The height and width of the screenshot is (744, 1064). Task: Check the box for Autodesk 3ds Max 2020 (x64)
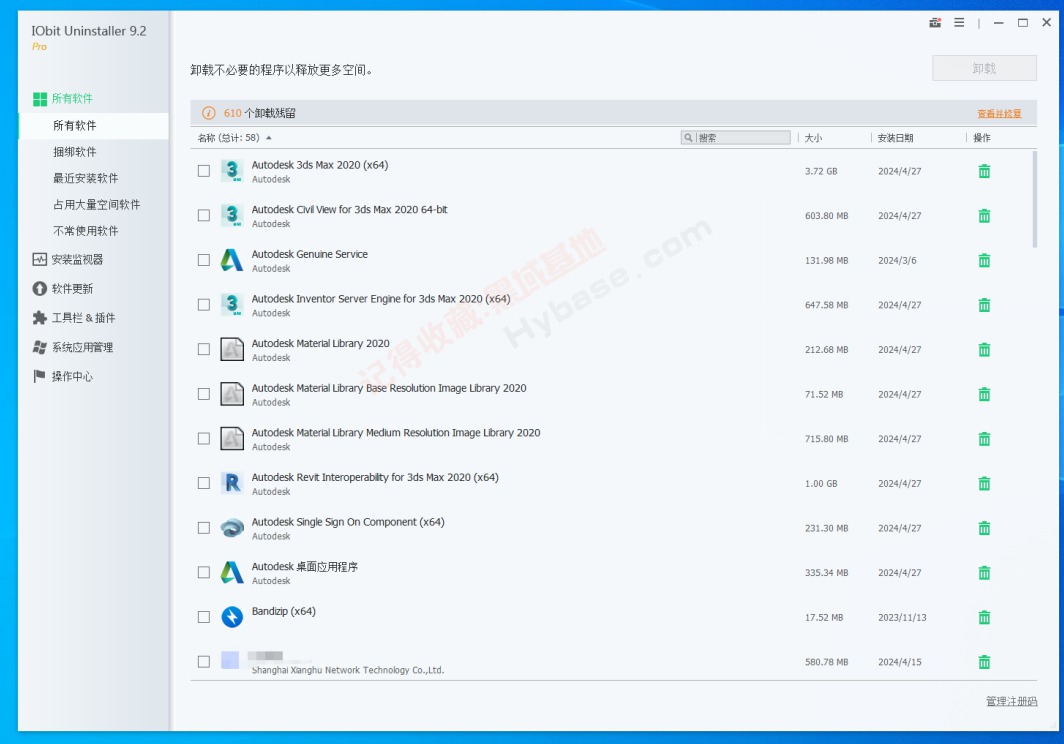pos(204,171)
